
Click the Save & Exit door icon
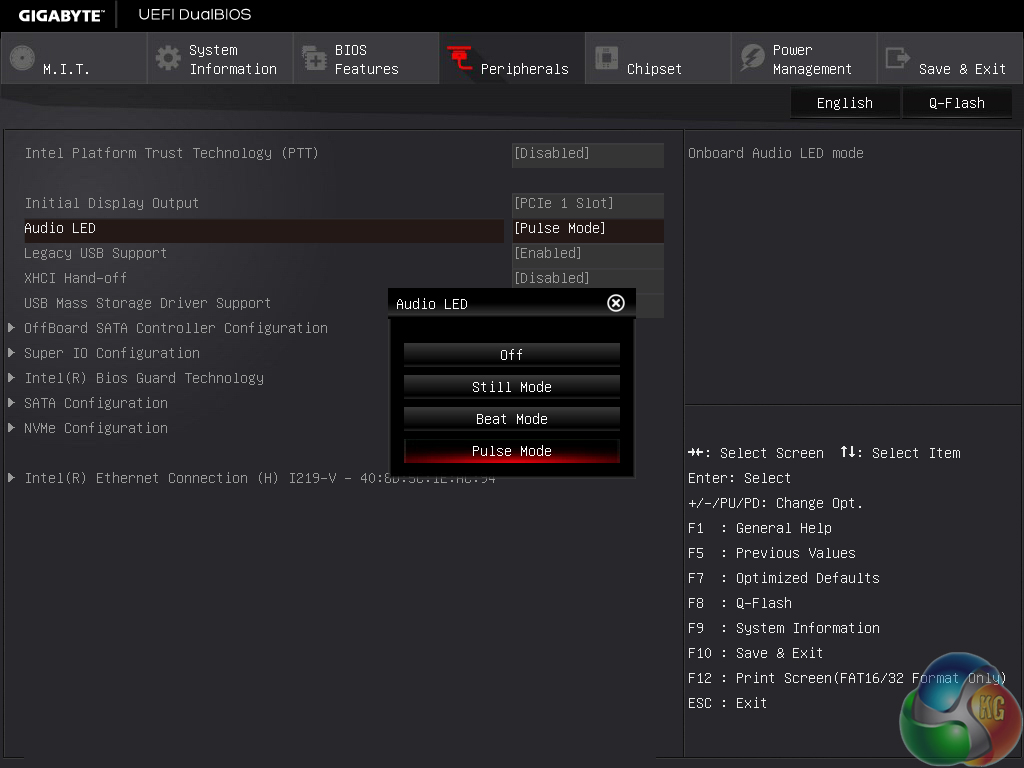click(x=898, y=58)
